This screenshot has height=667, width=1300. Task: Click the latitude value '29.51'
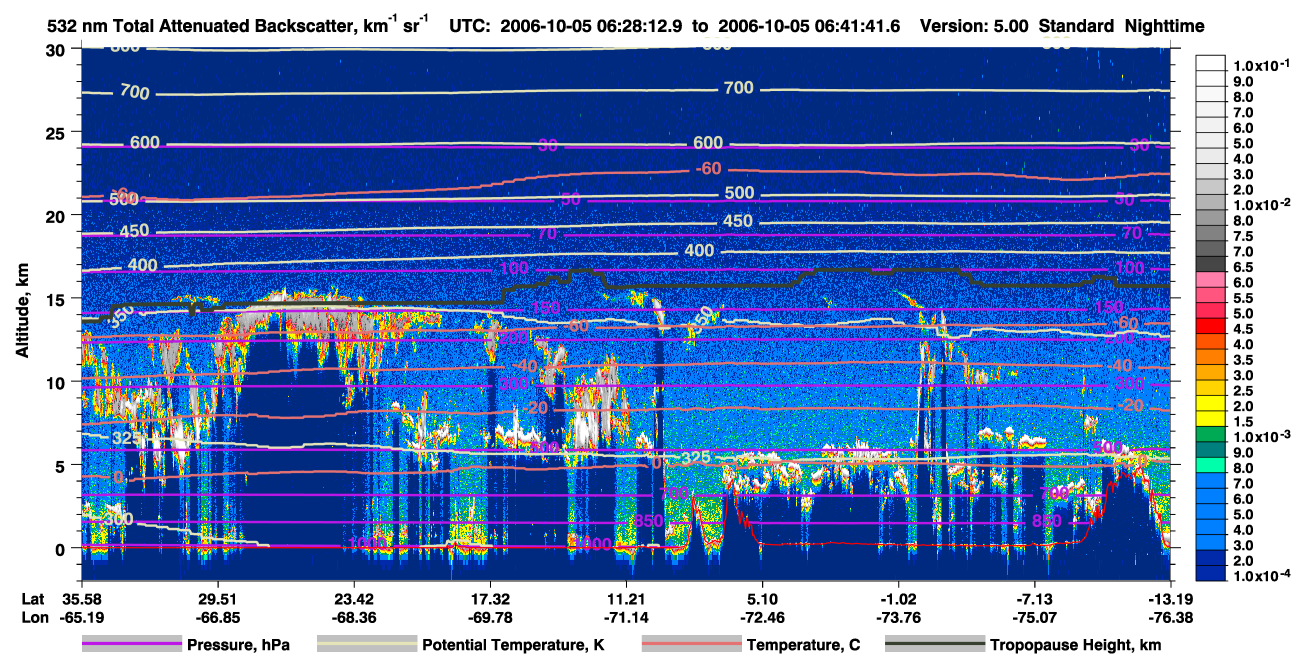tap(217, 598)
